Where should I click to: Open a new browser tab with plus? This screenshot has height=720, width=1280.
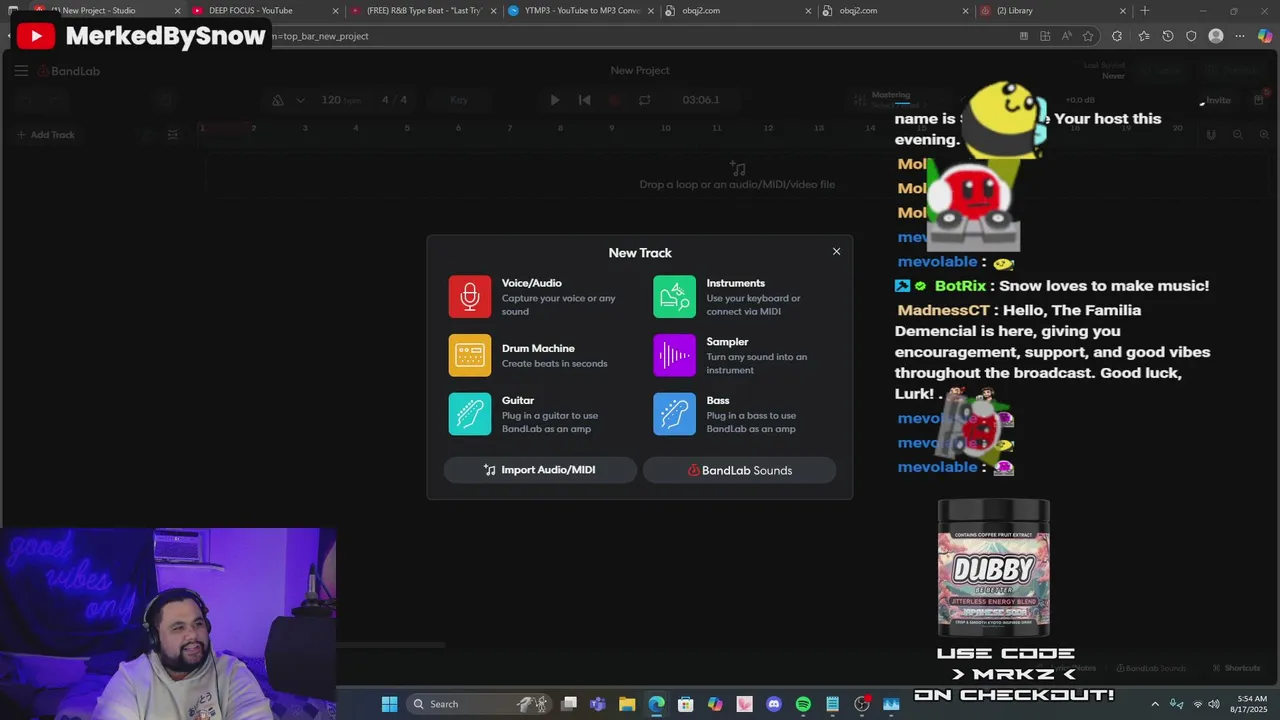pos(1145,11)
